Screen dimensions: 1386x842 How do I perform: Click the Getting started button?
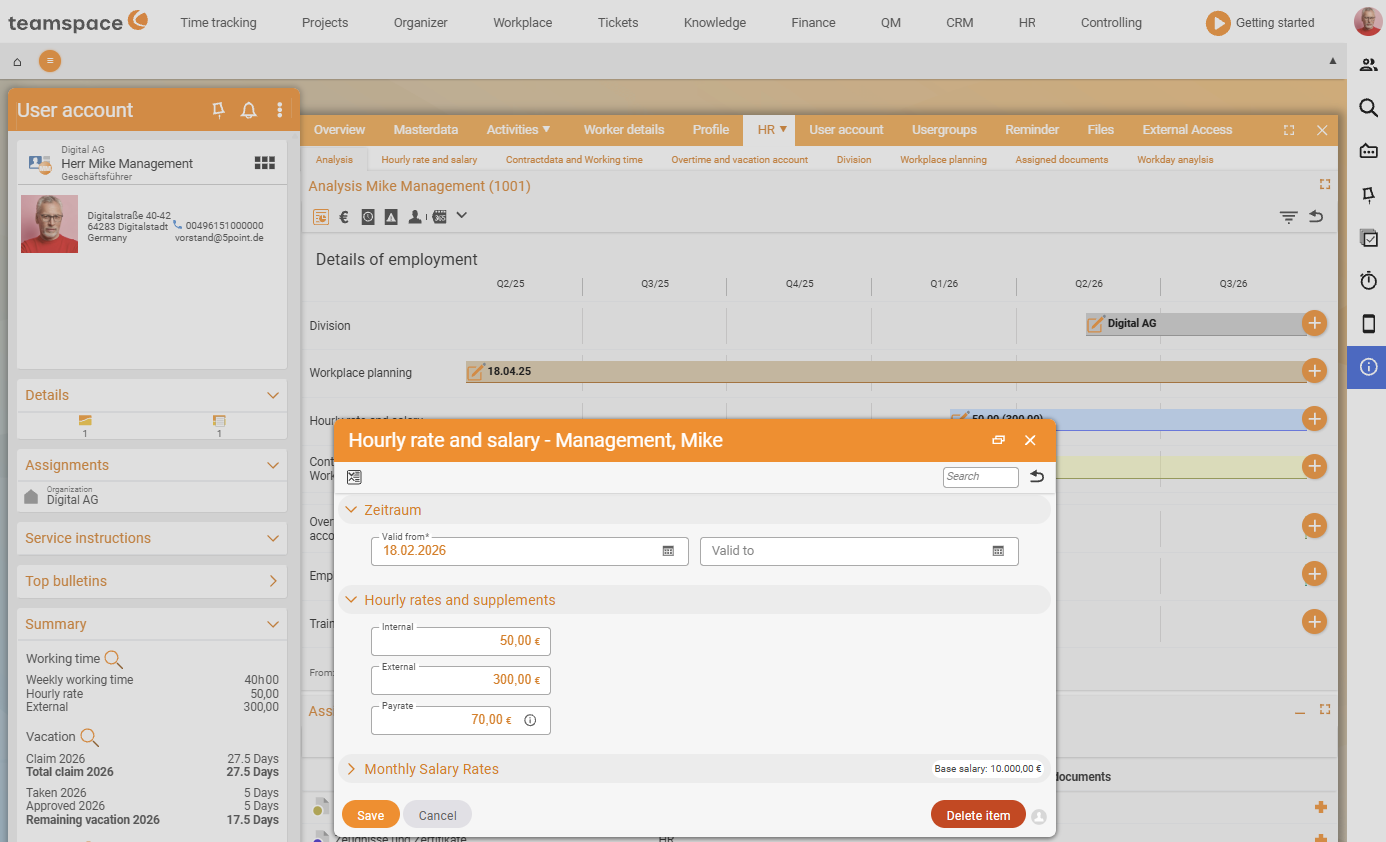pyautogui.click(x=1260, y=22)
